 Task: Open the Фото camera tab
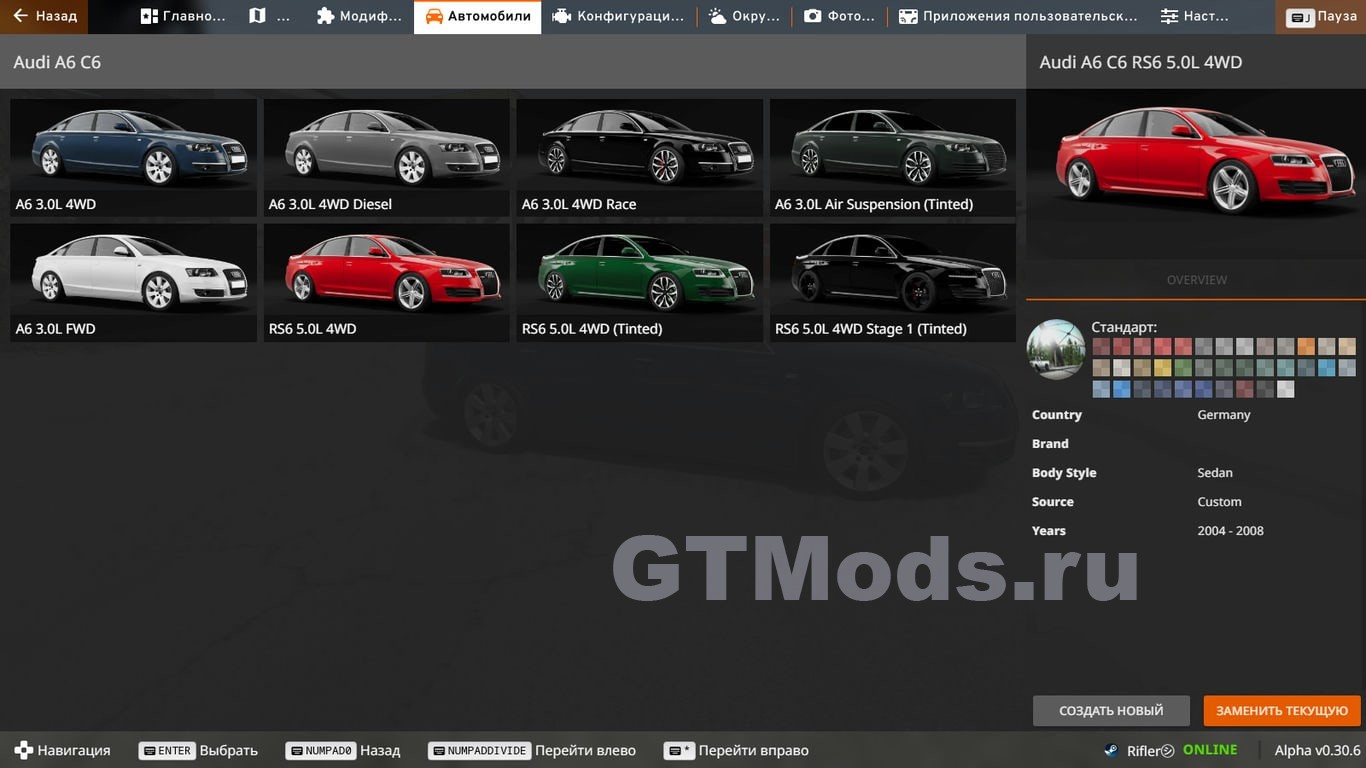coord(839,16)
